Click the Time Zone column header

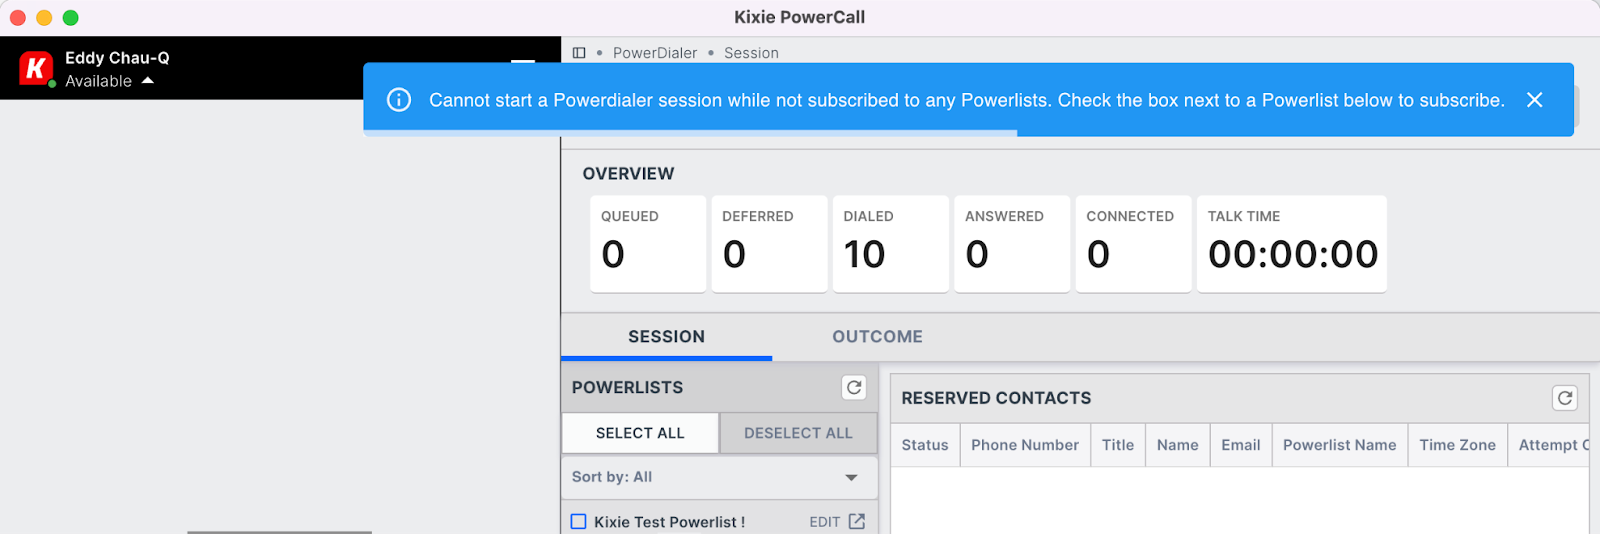[x=1457, y=445]
